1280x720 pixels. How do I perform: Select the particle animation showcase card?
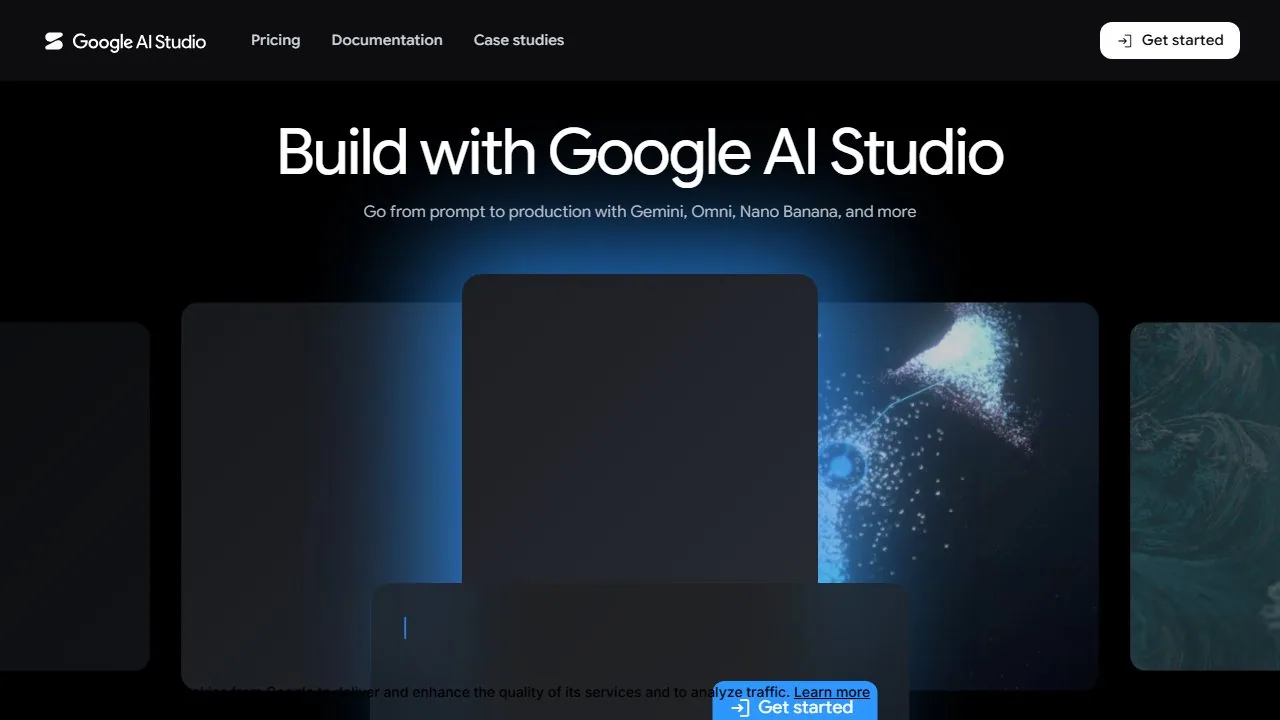(x=958, y=495)
